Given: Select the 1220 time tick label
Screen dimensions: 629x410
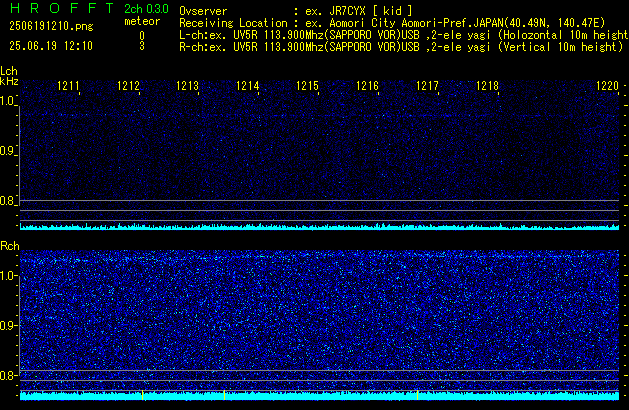Looking at the screenshot, I should click(x=607, y=86).
